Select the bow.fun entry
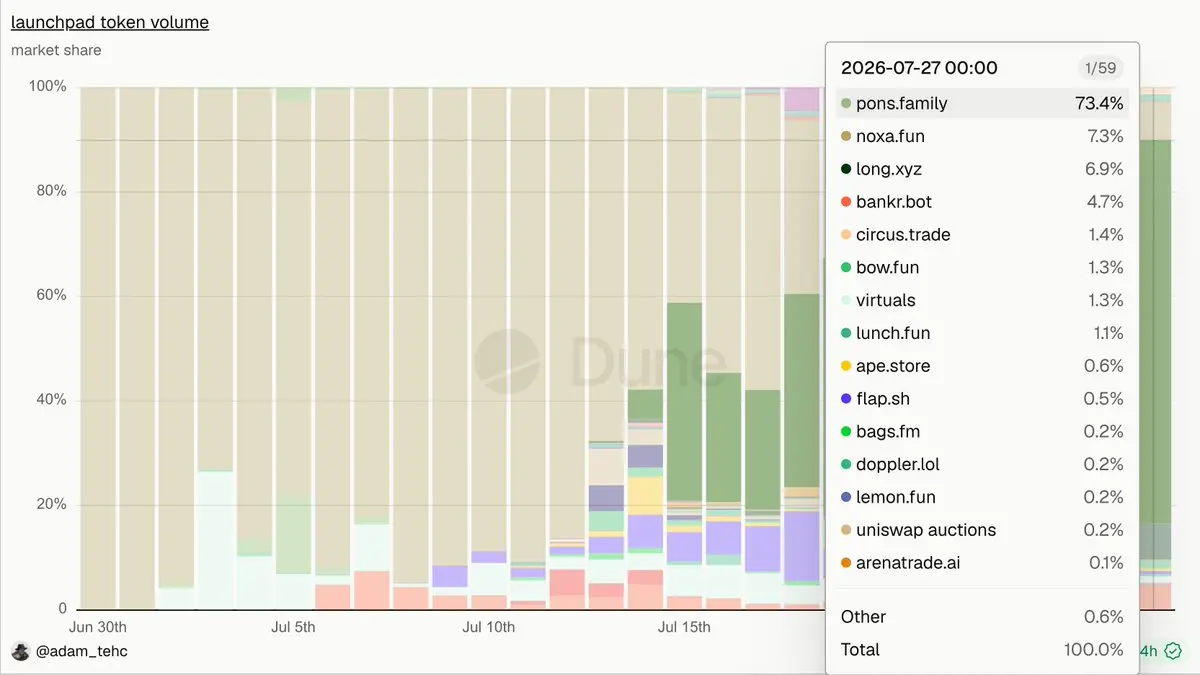 pyautogui.click(x=982, y=267)
